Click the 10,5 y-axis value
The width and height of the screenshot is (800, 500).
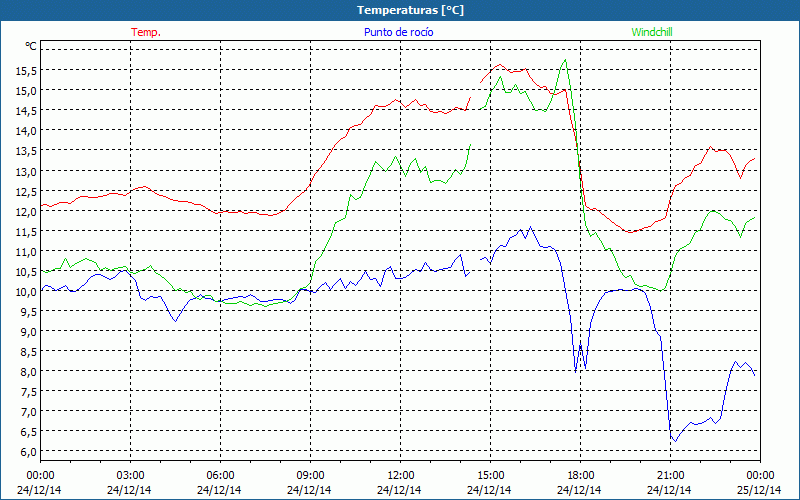pyautogui.click(x=27, y=271)
